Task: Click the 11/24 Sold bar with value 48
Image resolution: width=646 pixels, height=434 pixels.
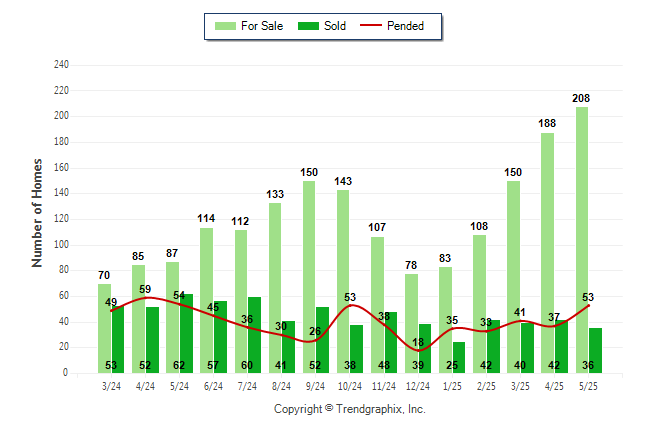Action: pos(391,343)
